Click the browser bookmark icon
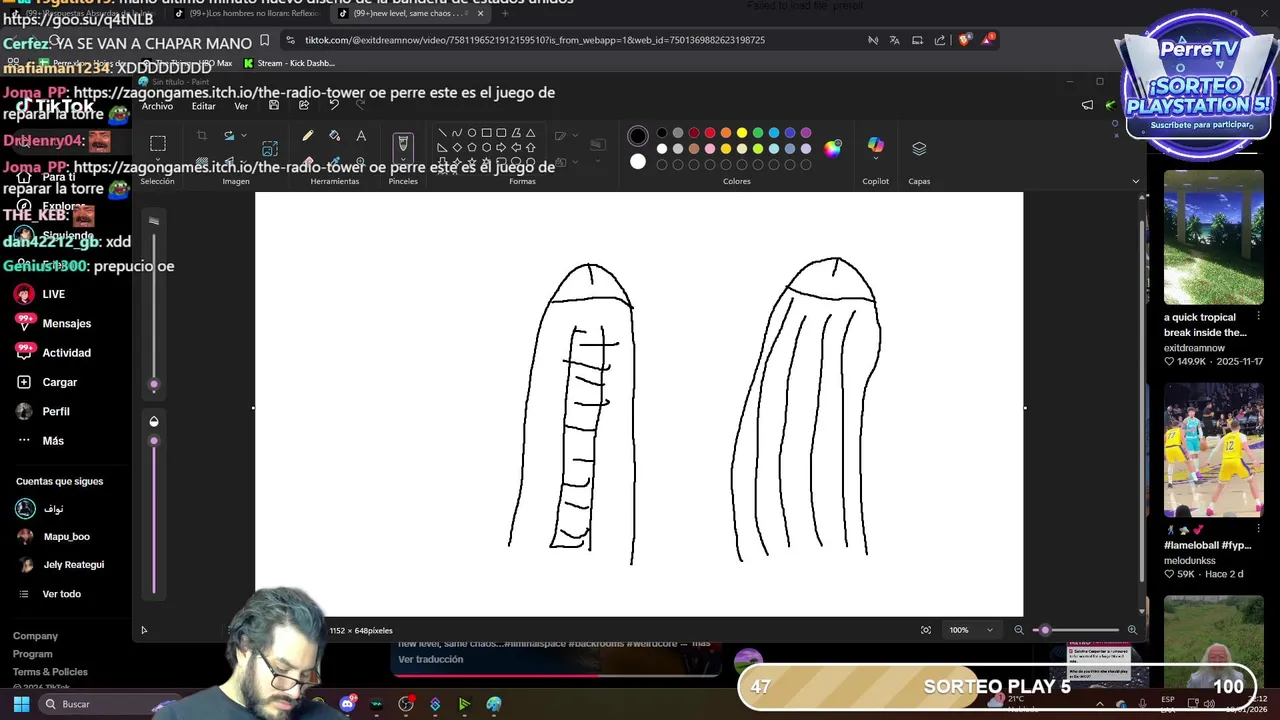1280x720 pixels. (264, 40)
